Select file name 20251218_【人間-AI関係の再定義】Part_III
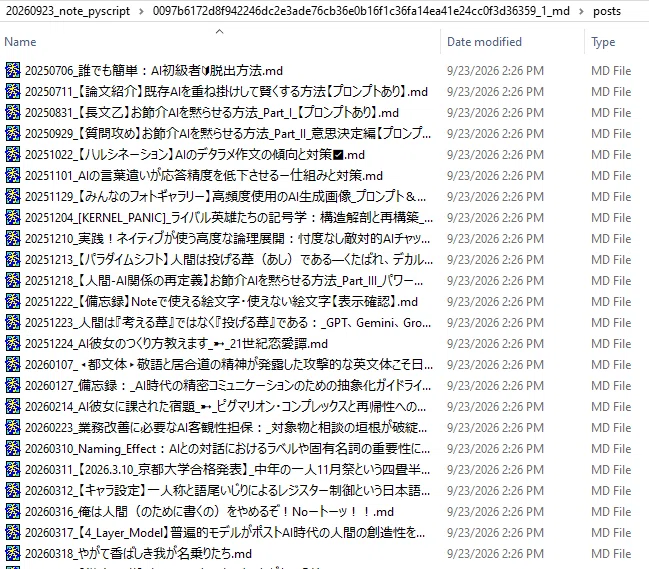 224,281
